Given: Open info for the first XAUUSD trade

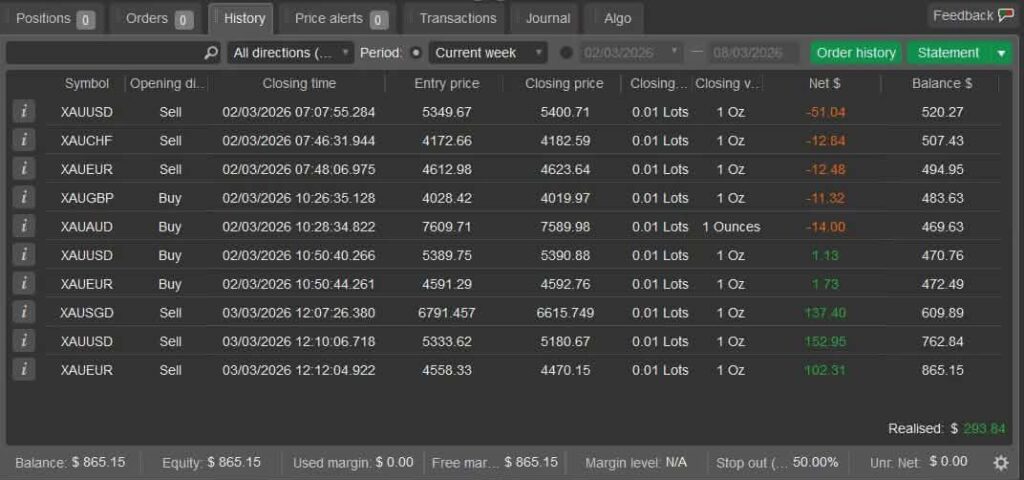Looking at the screenshot, I should pos(23,112).
